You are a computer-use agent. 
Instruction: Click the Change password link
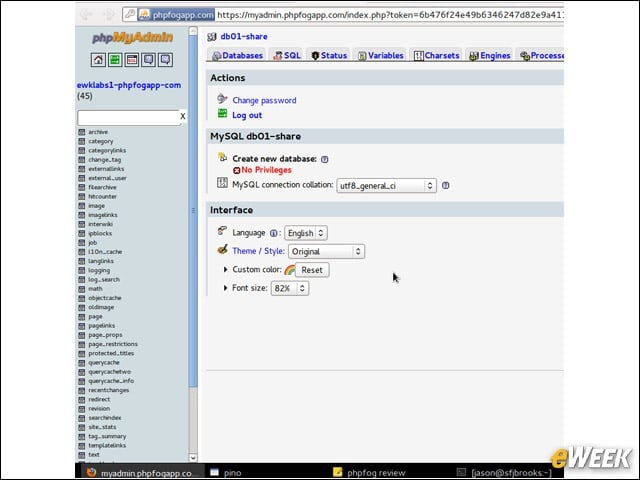(264, 100)
